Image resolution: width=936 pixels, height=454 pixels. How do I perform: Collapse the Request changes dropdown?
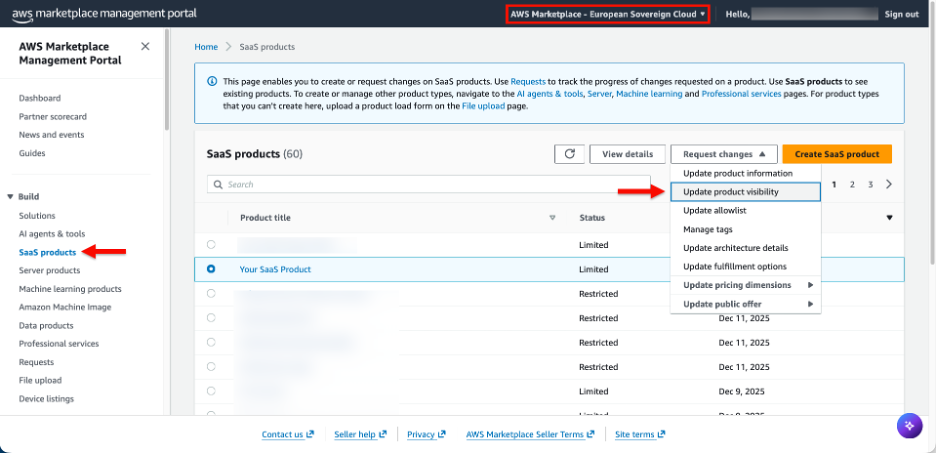click(723, 154)
